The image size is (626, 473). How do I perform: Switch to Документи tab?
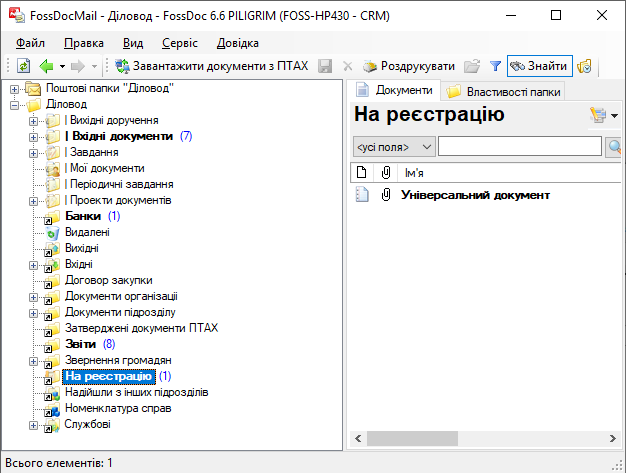(394, 90)
